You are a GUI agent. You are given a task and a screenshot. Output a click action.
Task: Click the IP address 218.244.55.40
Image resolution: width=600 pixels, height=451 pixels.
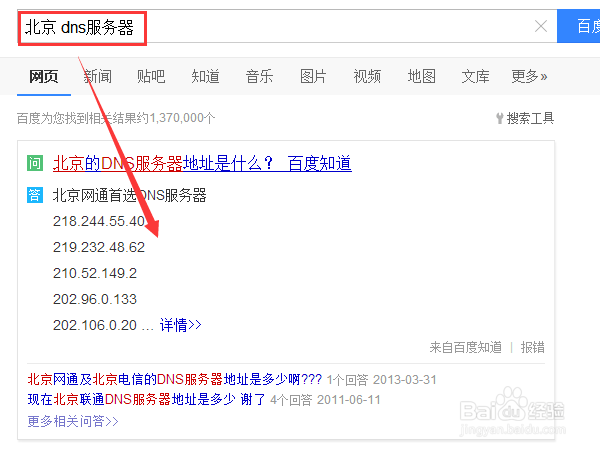99,221
